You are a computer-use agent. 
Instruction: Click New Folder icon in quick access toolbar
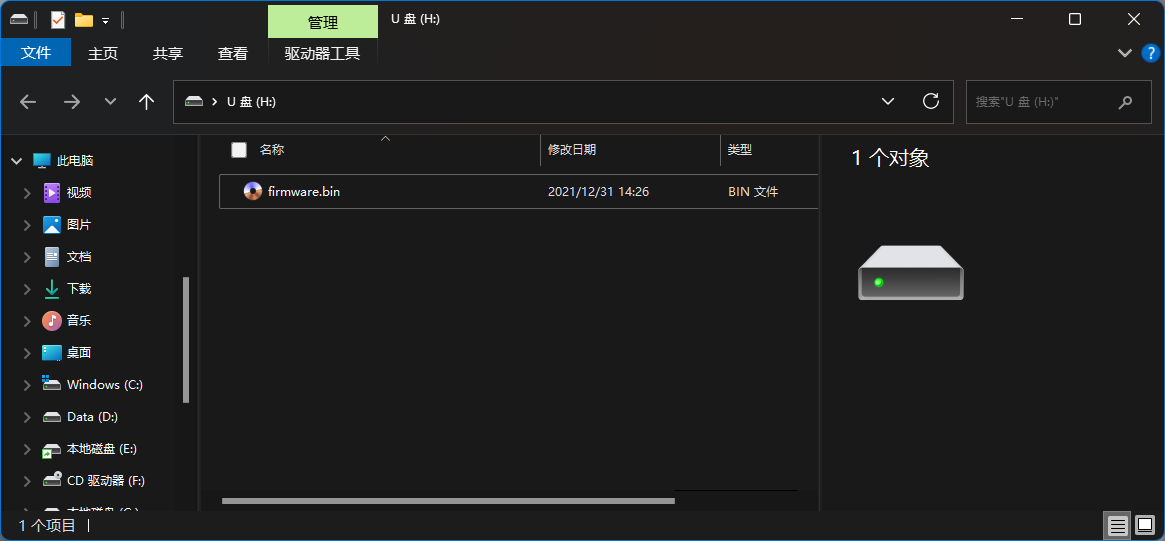coord(84,20)
